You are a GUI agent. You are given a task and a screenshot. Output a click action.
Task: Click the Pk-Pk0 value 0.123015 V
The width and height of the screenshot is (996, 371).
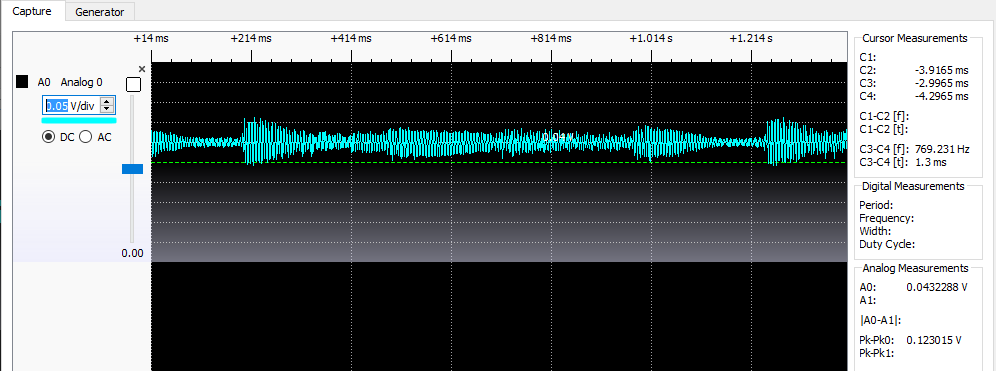pyautogui.click(x=934, y=340)
